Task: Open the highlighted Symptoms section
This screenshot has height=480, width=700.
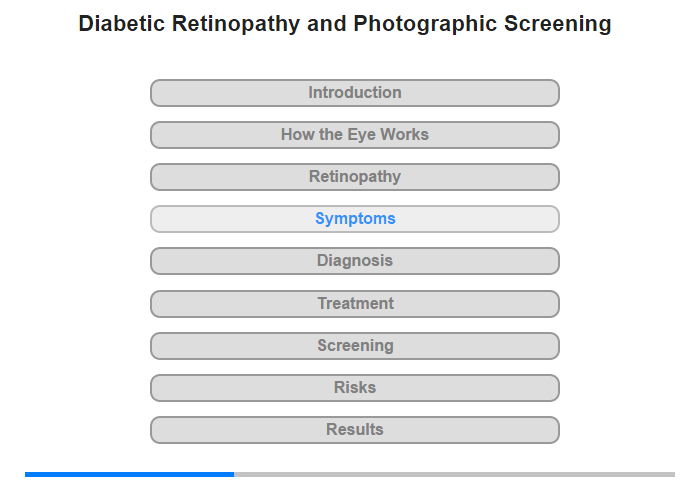Action: [355, 219]
